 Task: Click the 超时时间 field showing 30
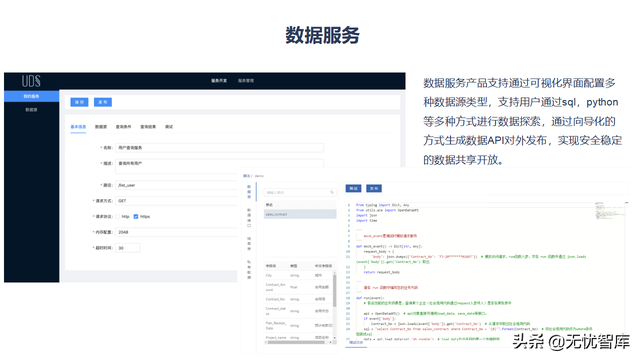point(128,248)
